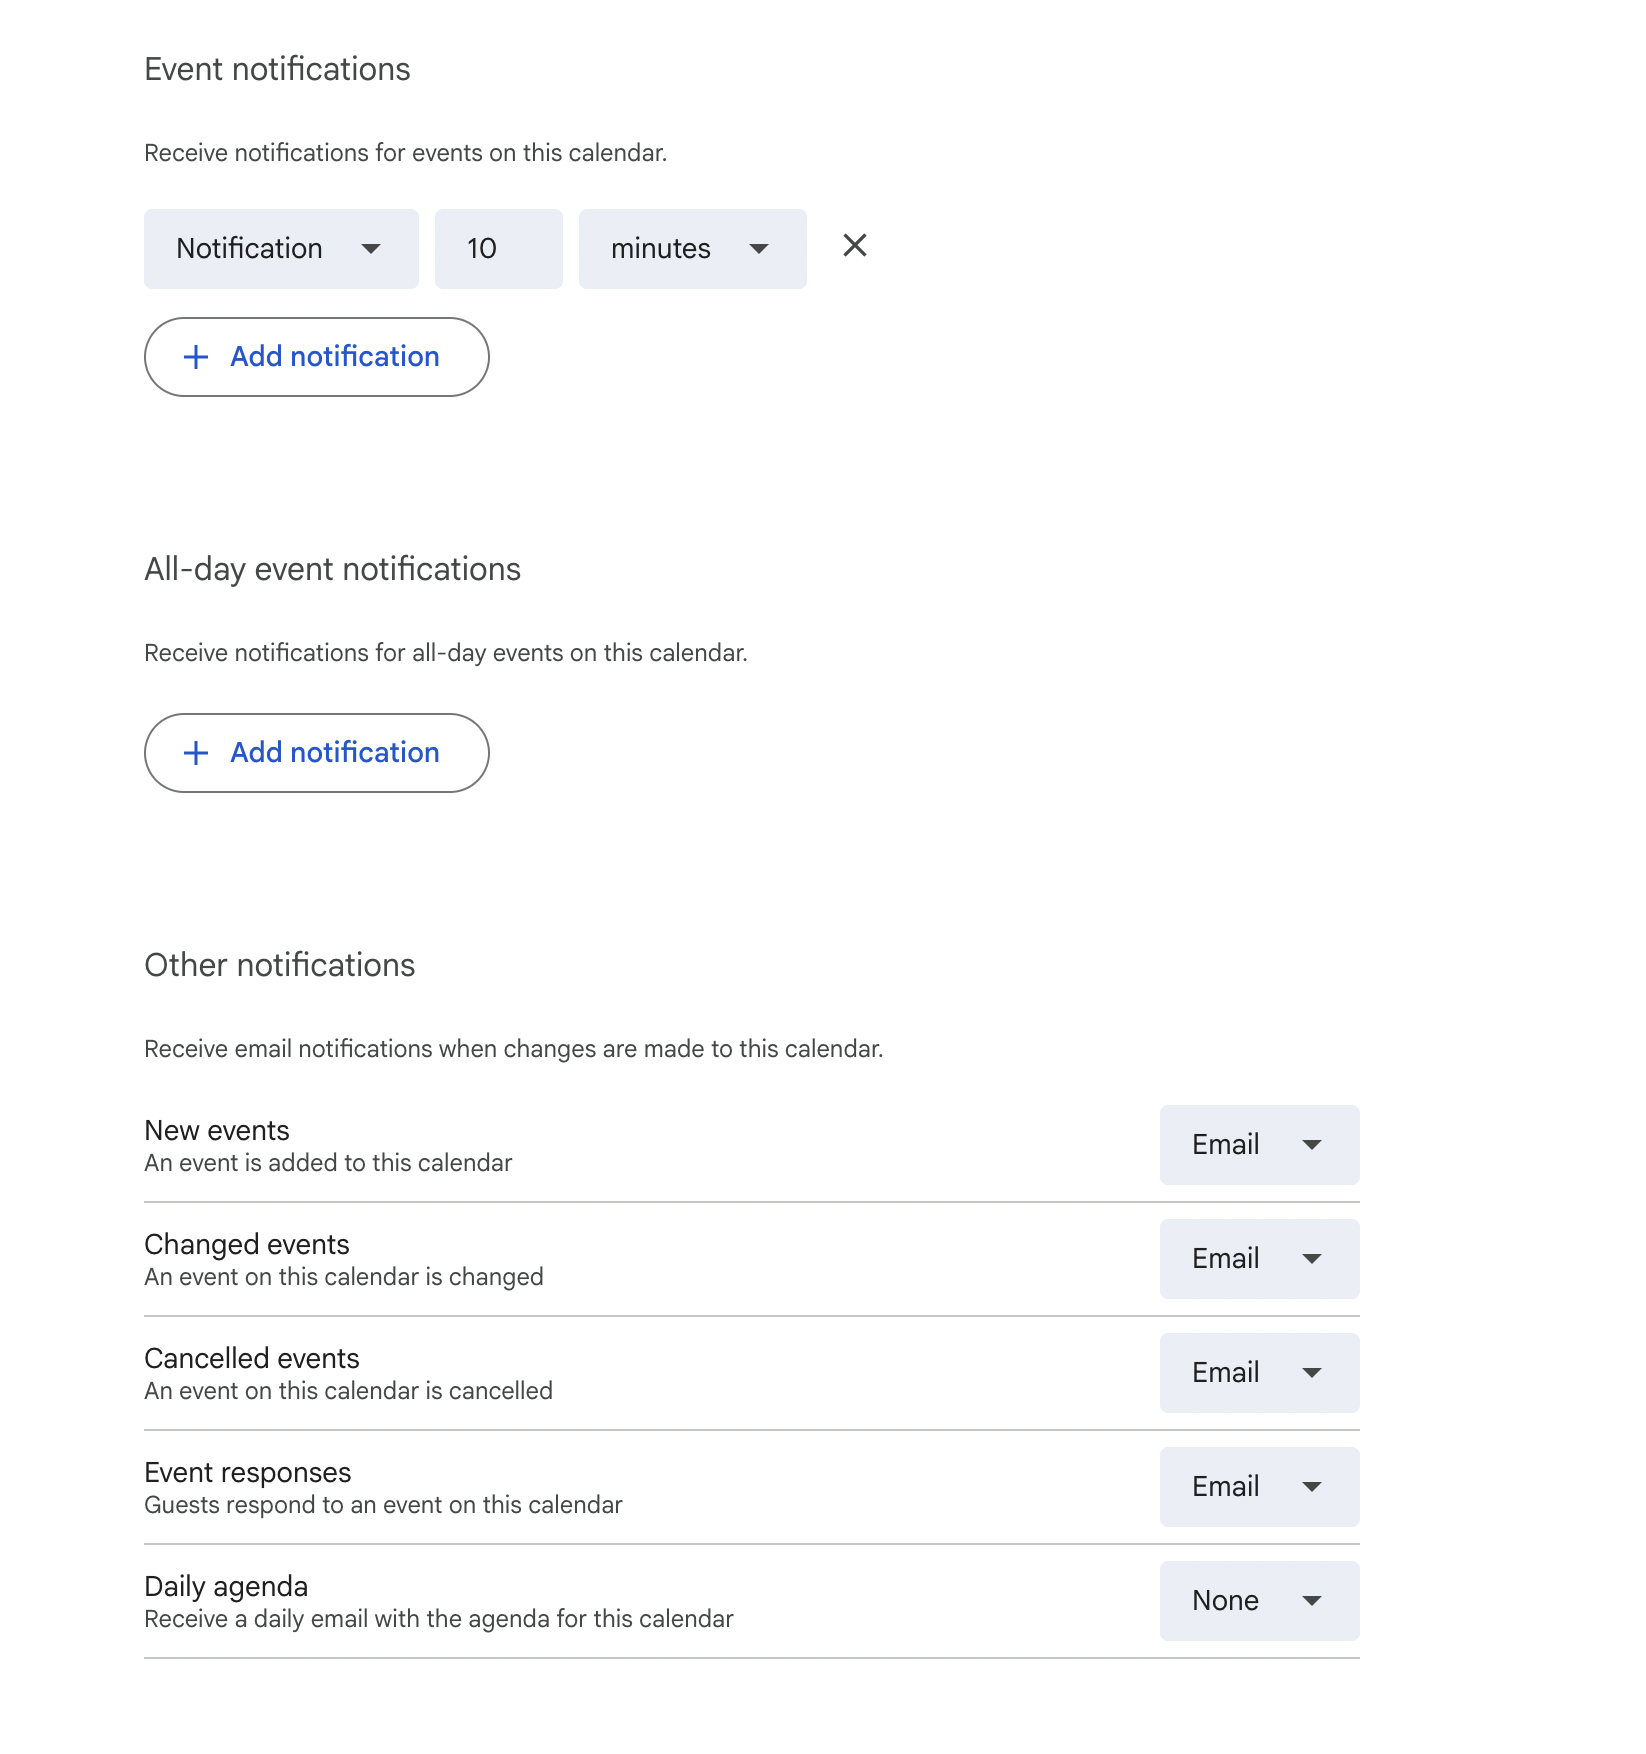Open the Event responses notification dropdown
This screenshot has width=1646, height=1754.
click(1259, 1487)
